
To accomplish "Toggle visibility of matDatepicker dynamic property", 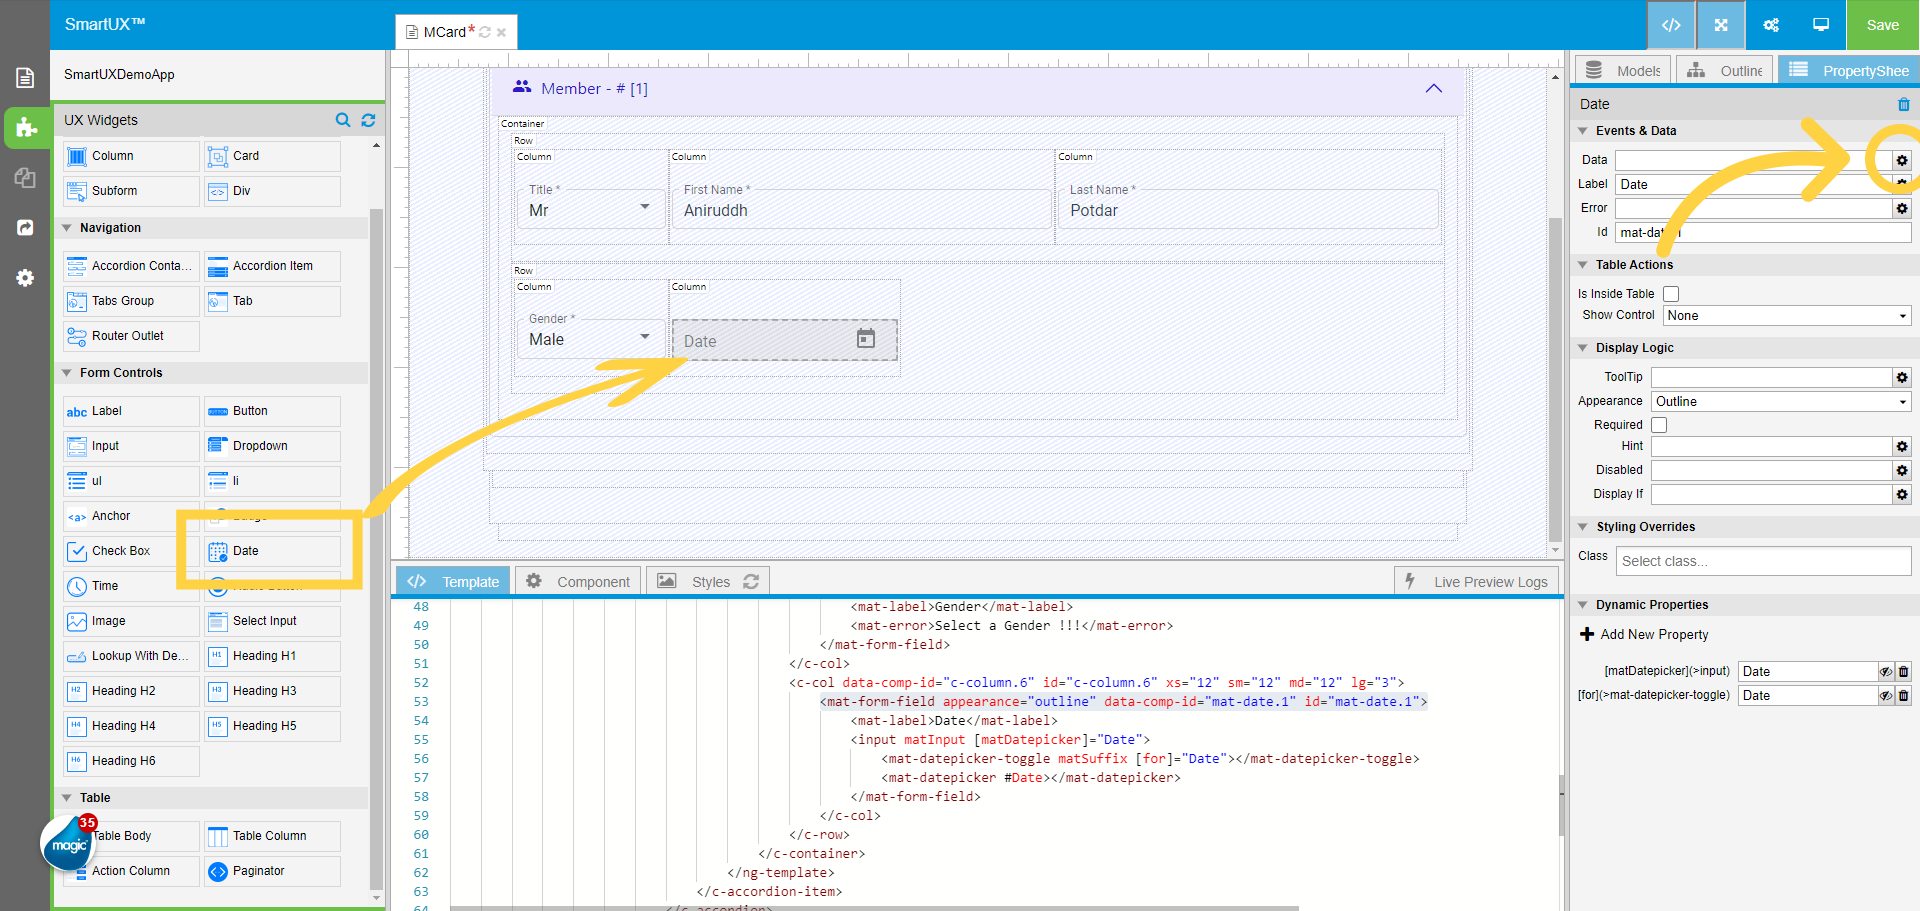I will click(1885, 672).
